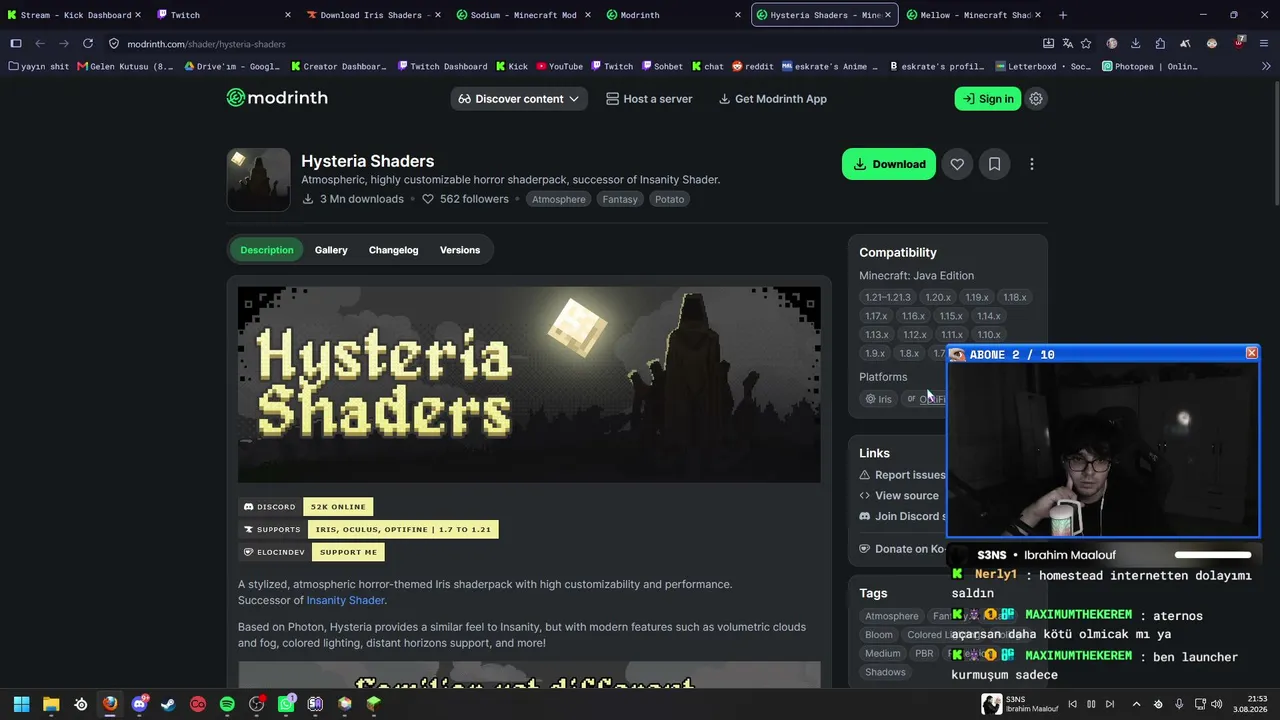The width and height of the screenshot is (1280, 720).
Task: Switch to the Stream - Kick Dashboard tab
Action: [74, 15]
